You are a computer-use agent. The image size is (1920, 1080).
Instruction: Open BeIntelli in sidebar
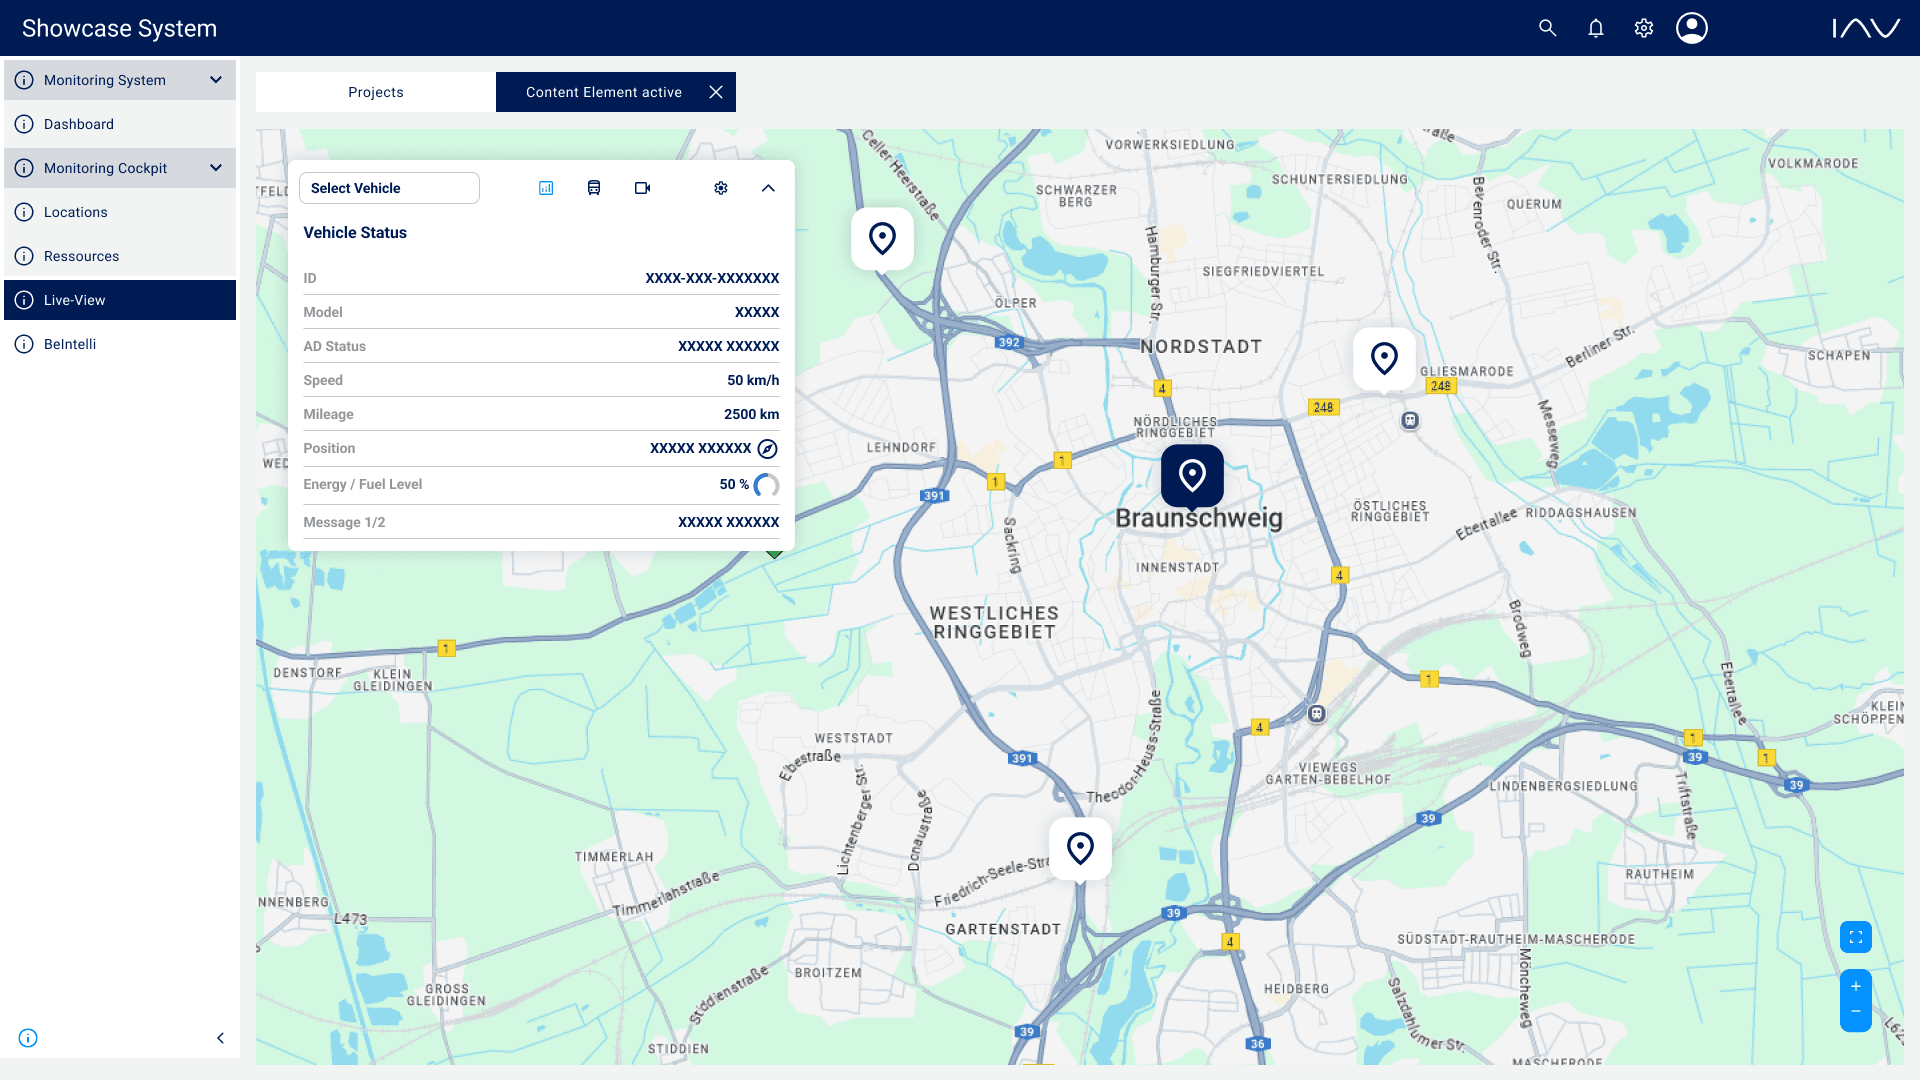click(x=120, y=344)
